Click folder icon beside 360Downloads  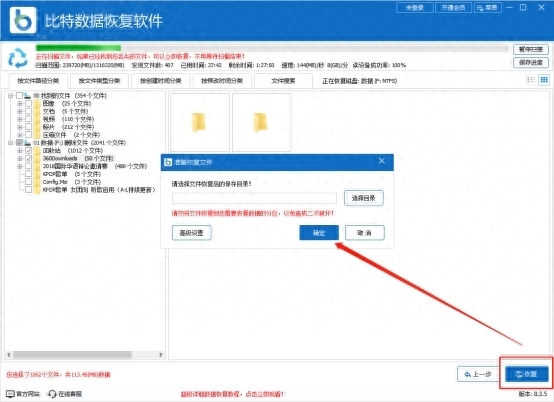(37, 158)
